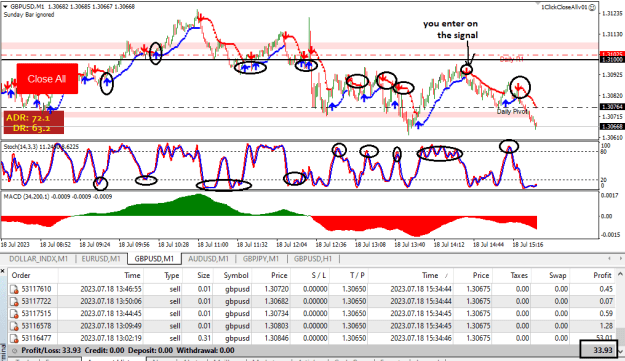Click the order icon for 53117610
The width and height of the screenshot is (625, 361).
pyautogui.click(x=14, y=289)
